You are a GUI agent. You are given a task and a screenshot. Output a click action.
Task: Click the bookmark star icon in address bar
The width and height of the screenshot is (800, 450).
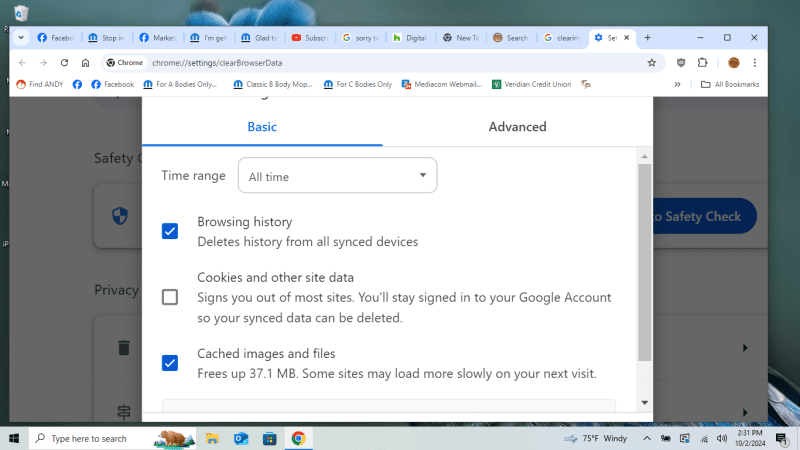(651, 62)
